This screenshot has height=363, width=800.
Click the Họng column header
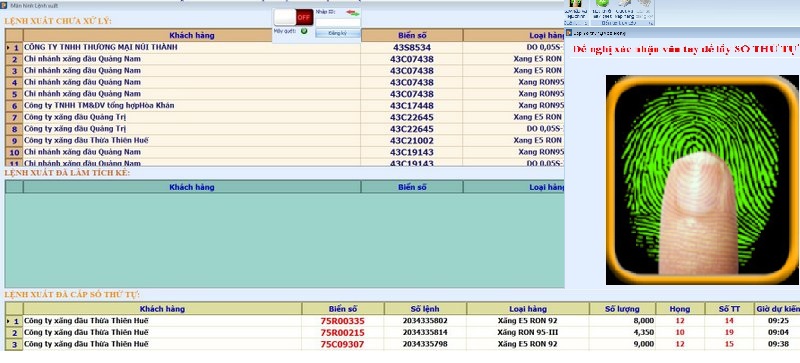pyautogui.click(x=680, y=308)
